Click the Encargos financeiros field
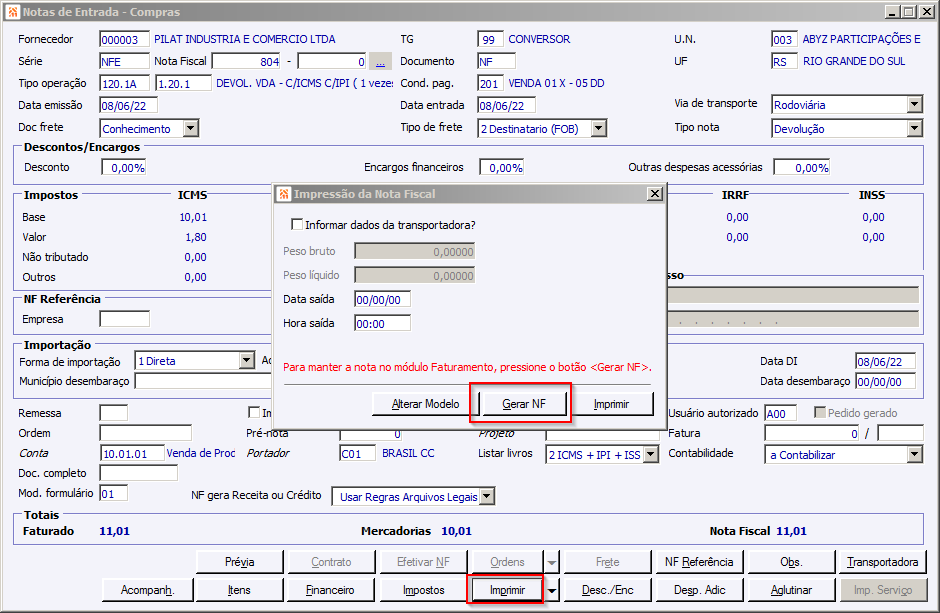Image resolution: width=940 pixels, height=613 pixels. (501, 167)
